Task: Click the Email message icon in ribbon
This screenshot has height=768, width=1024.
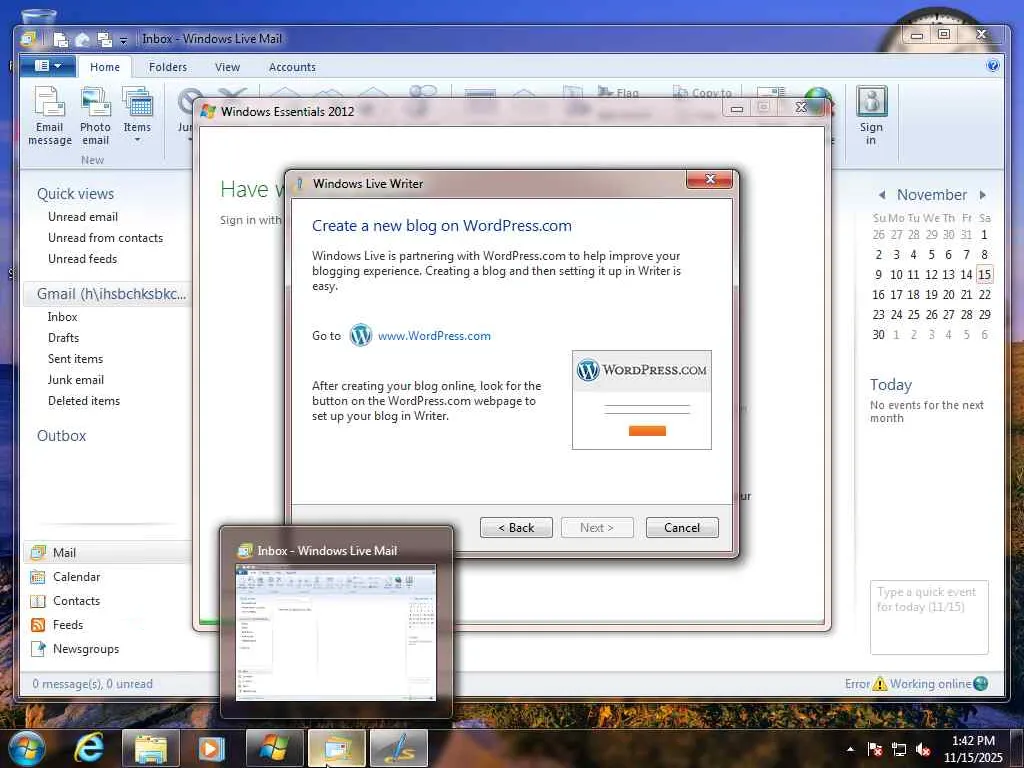Action: coord(50,116)
